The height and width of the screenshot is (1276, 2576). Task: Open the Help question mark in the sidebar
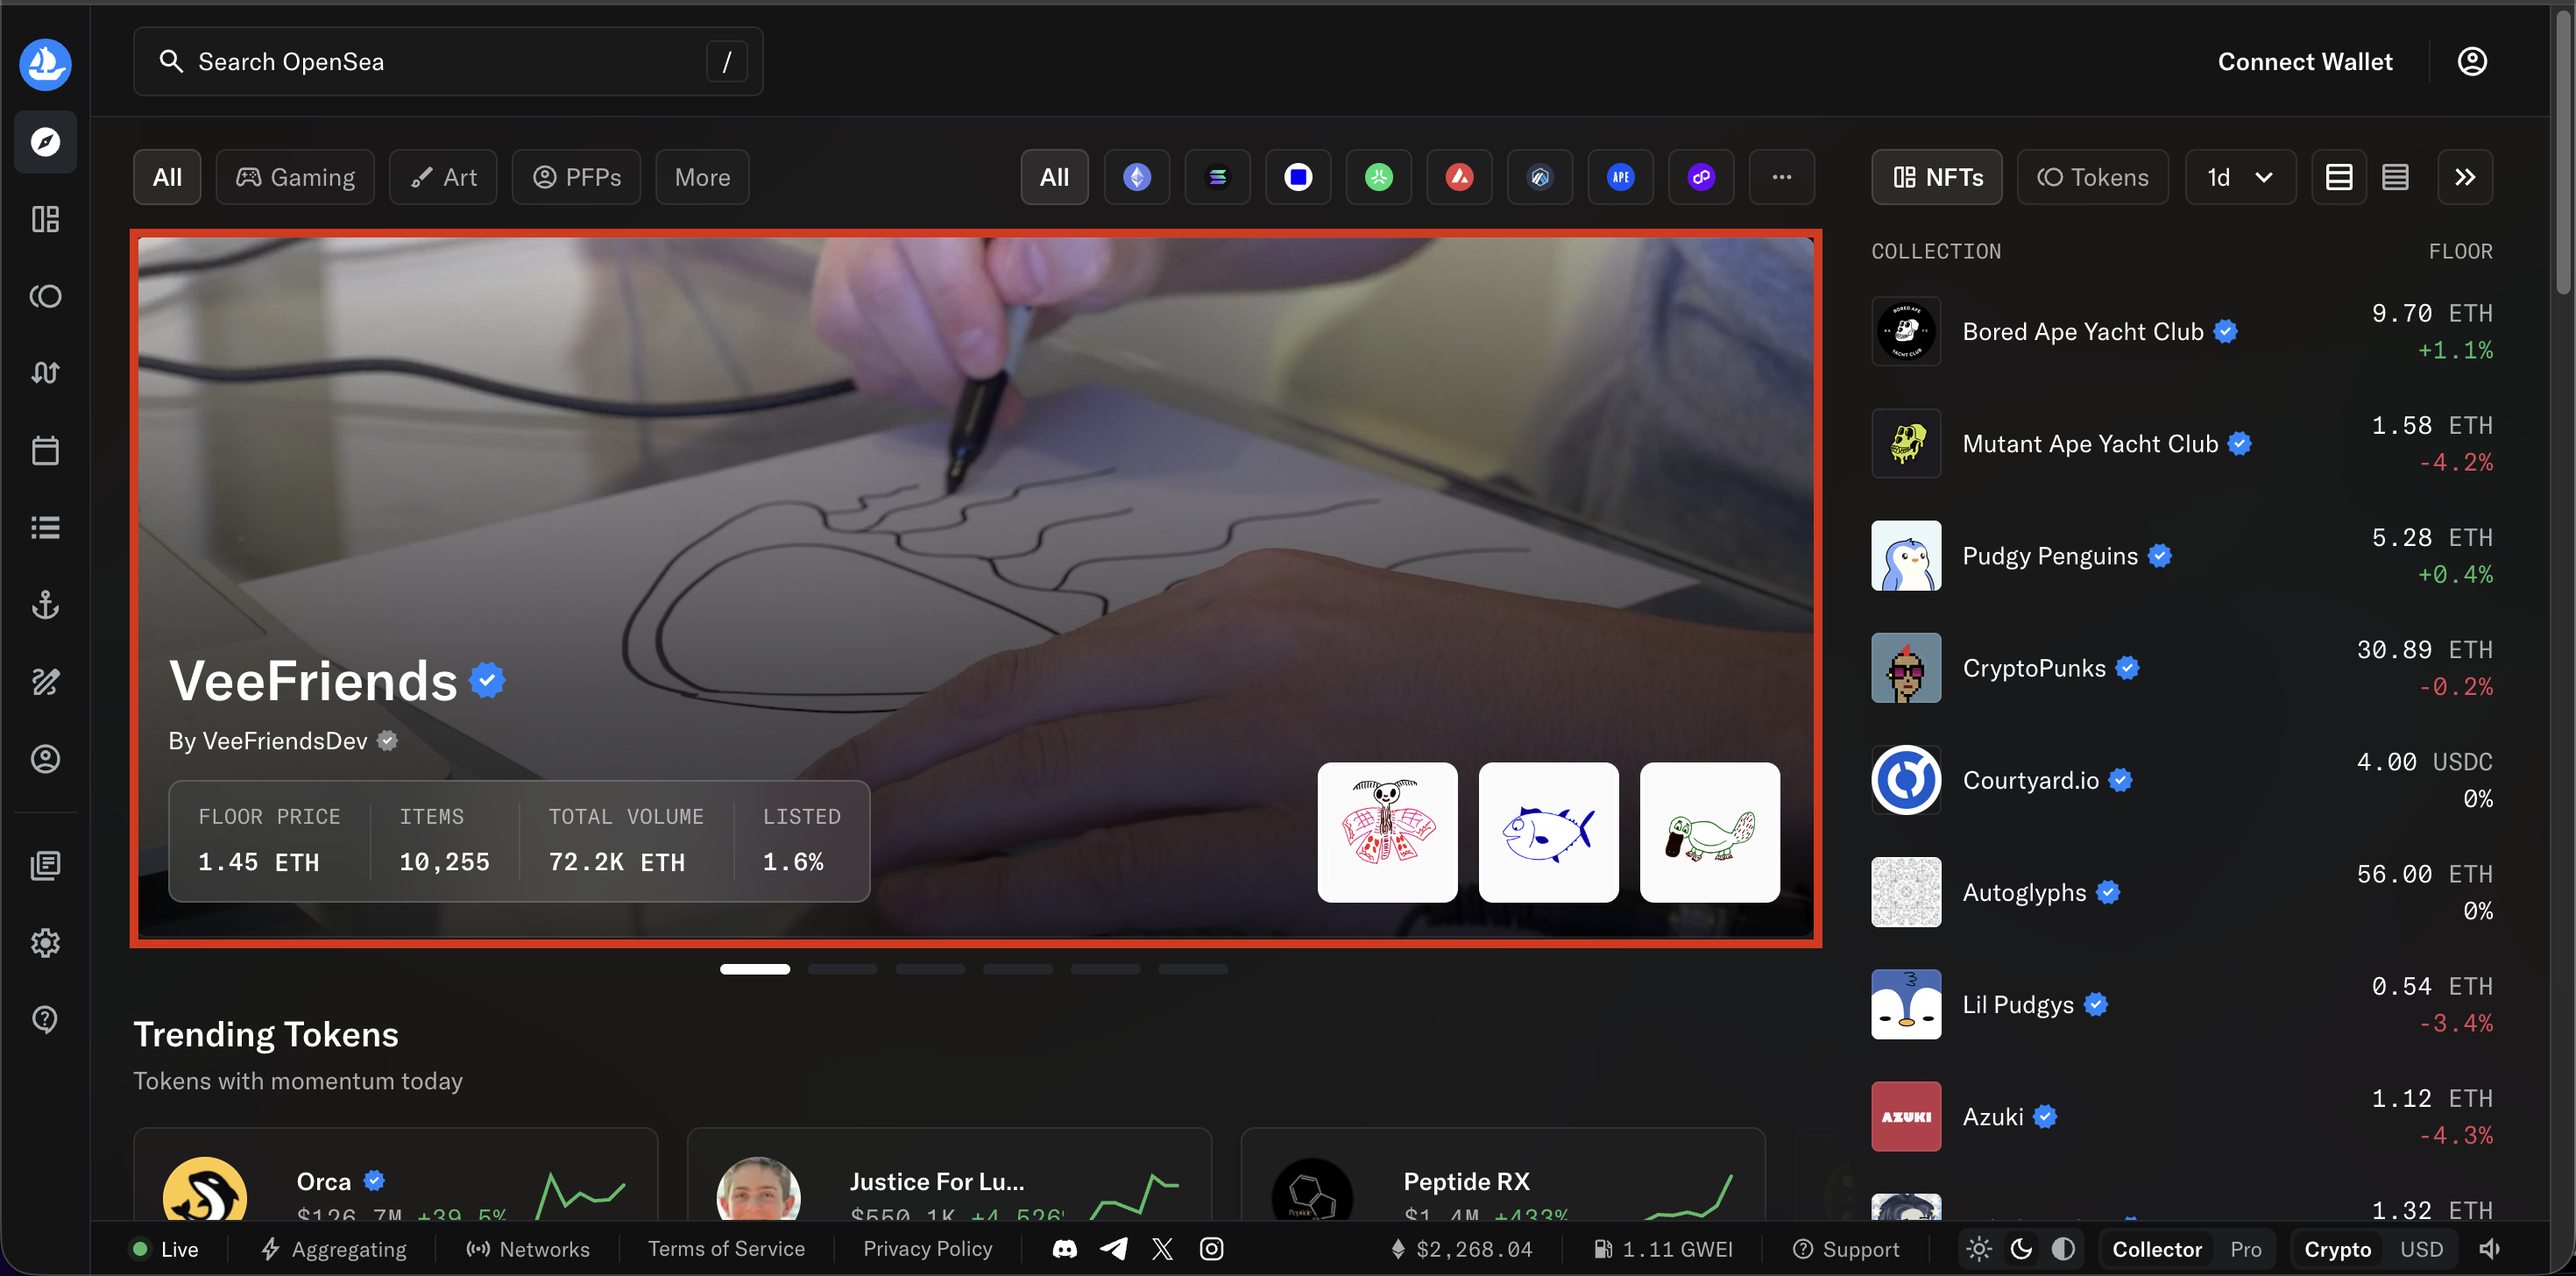point(45,1019)
